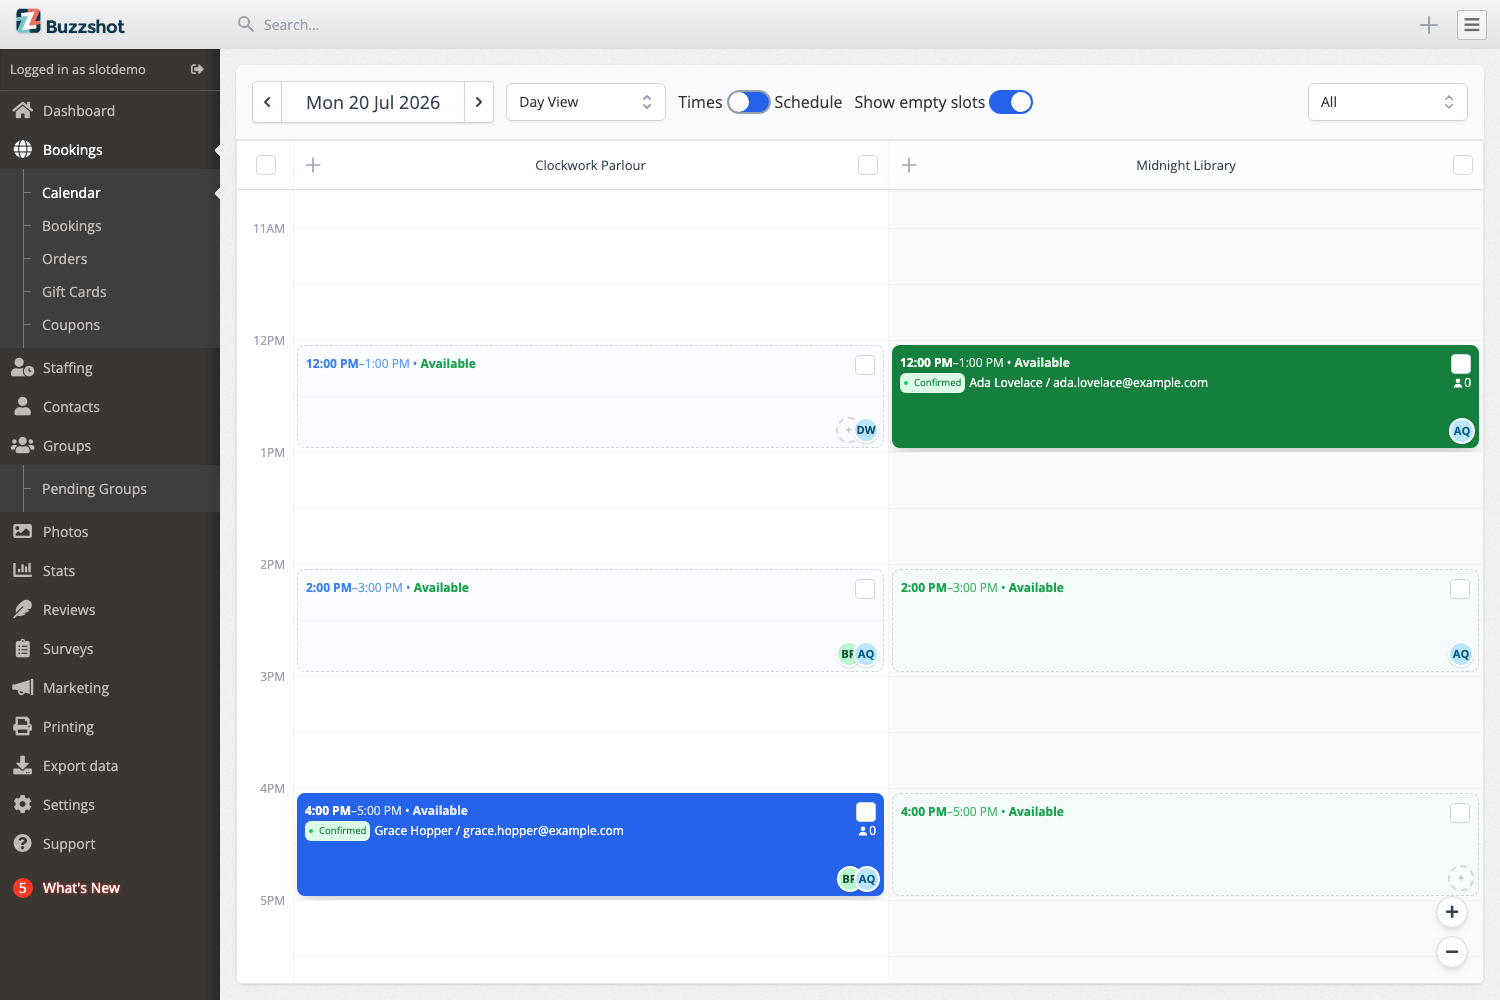Screen dimensions: 1500x1000
Task: Click add staff icon on Midnight 4:00 PM slot
Action: click(1461, 878)
